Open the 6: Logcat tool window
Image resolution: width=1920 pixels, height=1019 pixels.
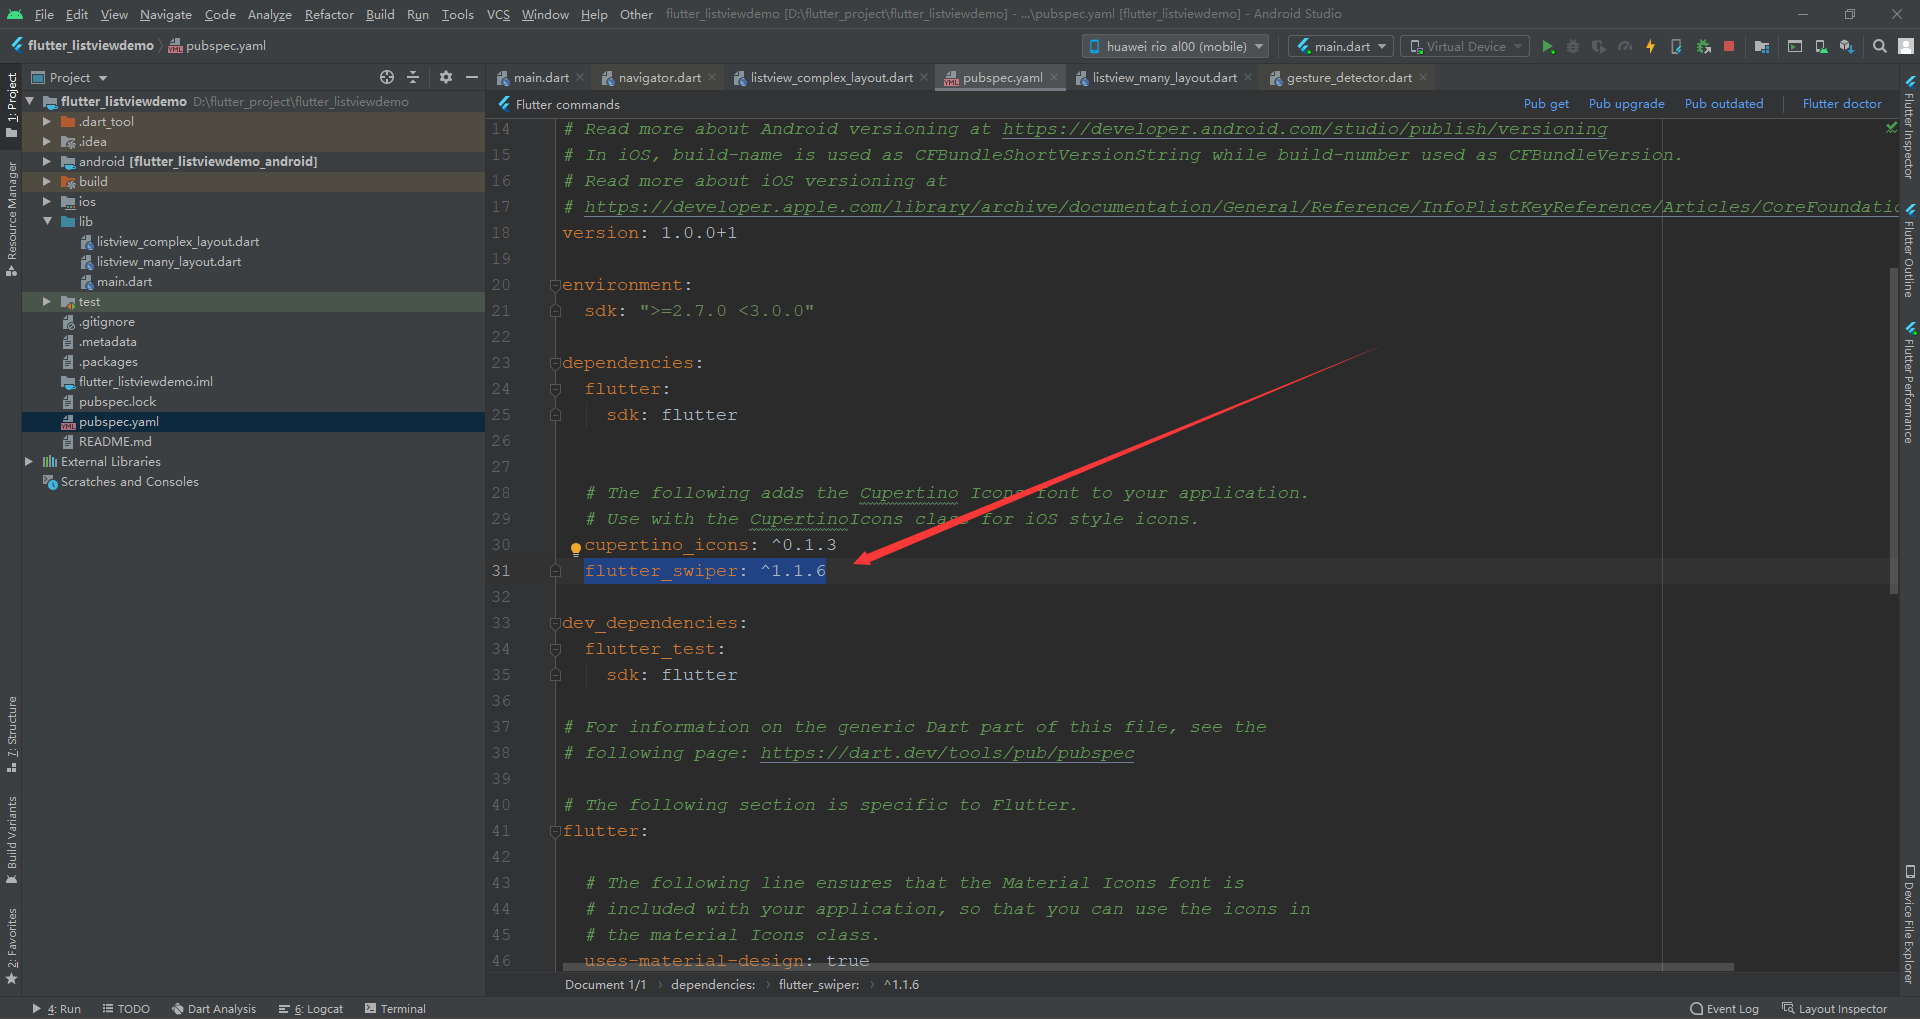[x=311, y=1008]
